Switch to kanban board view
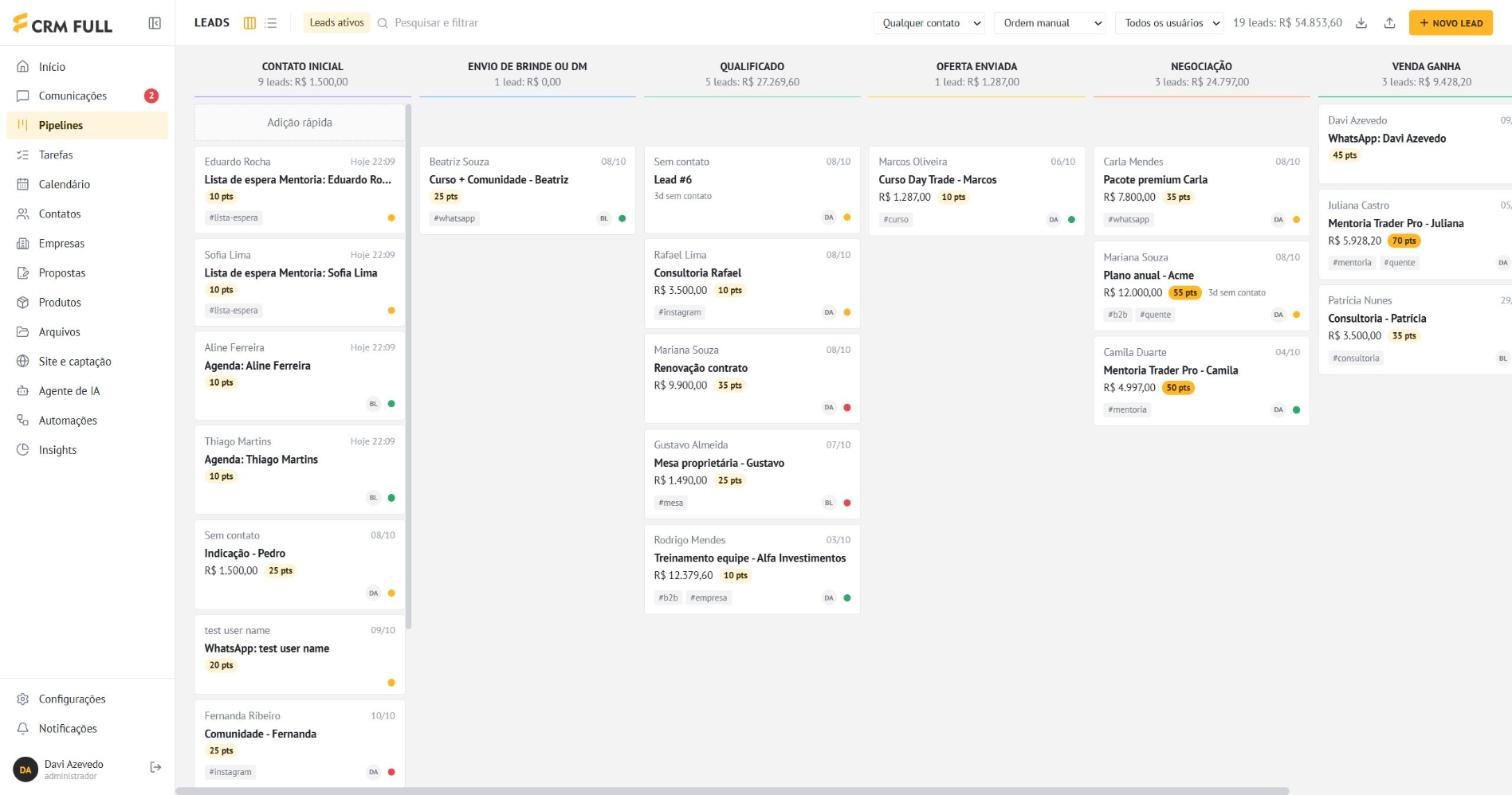The height and width of the screenshot is (795, 1512). (x=250, y=23)
